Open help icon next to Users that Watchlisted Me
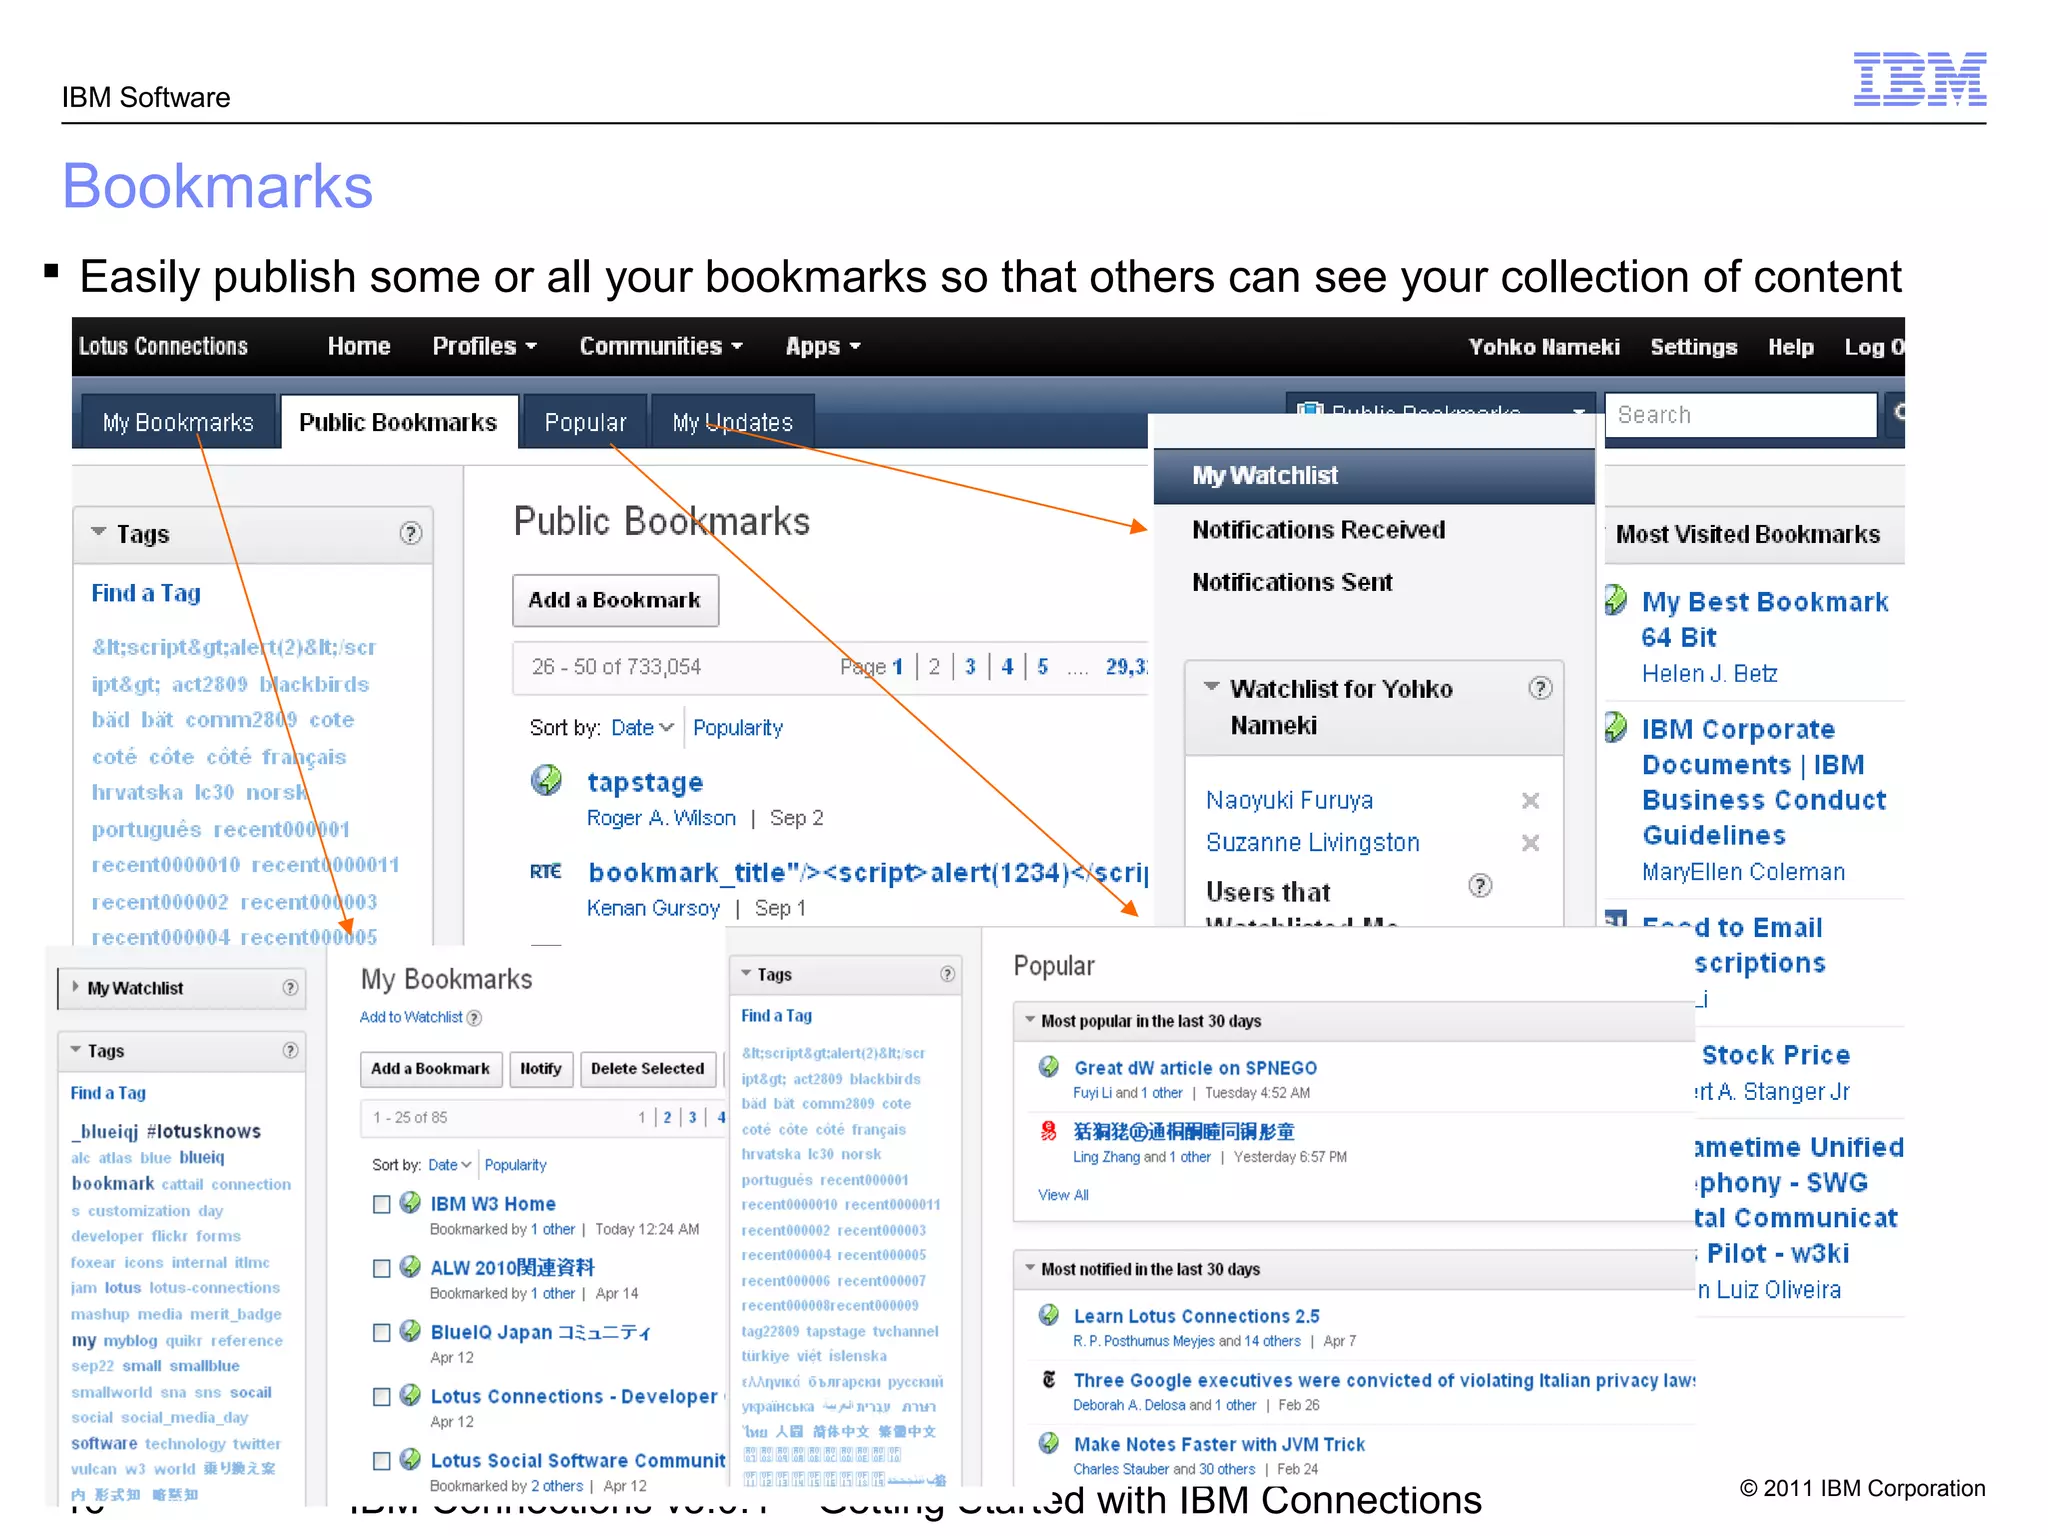The image size is (2048, 1536). [1480, 885]
